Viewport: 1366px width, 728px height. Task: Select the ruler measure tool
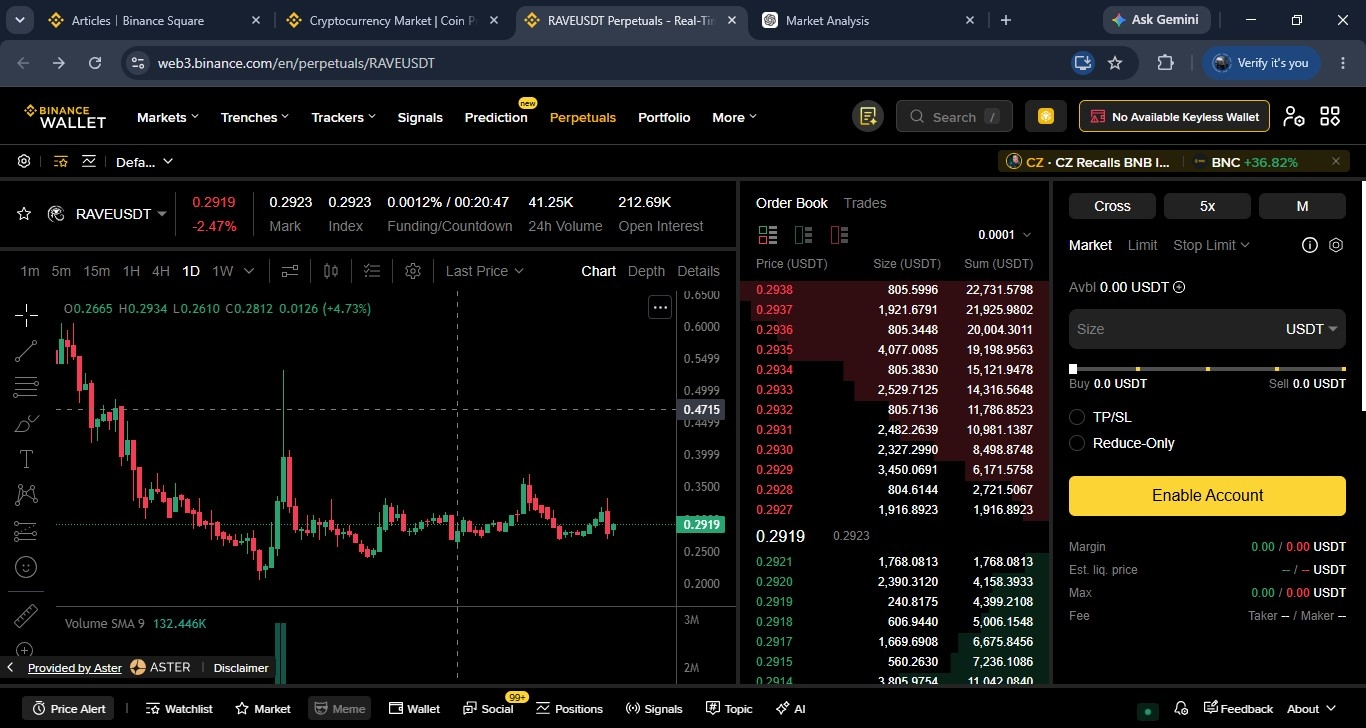[x=26, y=615]
